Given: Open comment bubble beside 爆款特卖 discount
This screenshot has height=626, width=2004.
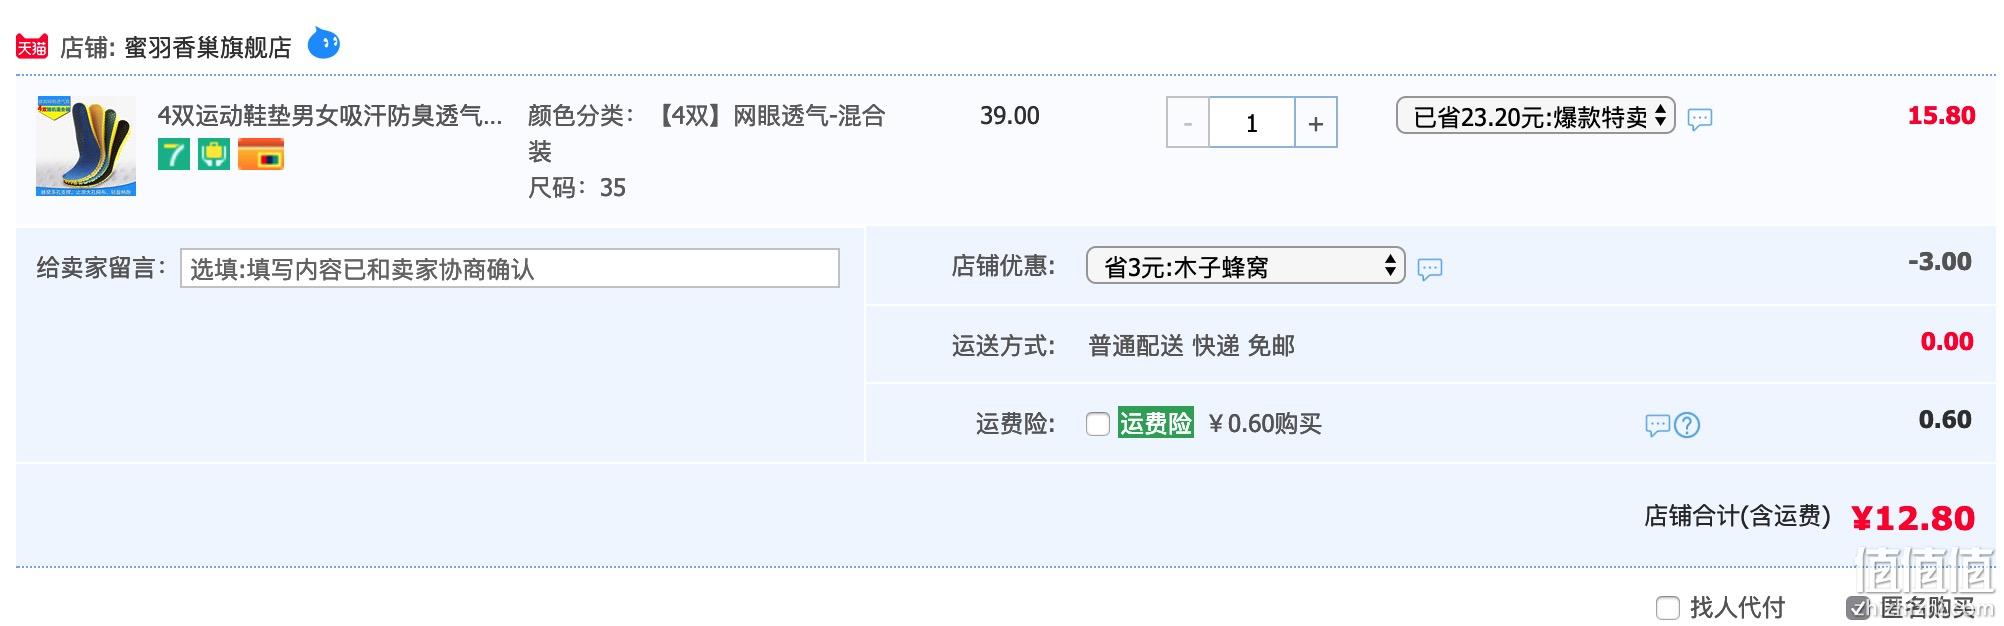Looking at the screenshot, I should pyautogui.click(x=1700, y=119).
